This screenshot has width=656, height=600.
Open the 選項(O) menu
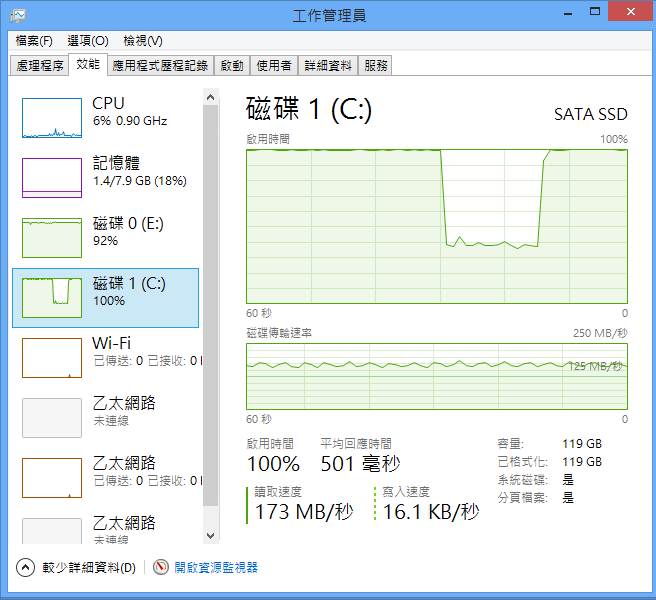tap(88, 41)
